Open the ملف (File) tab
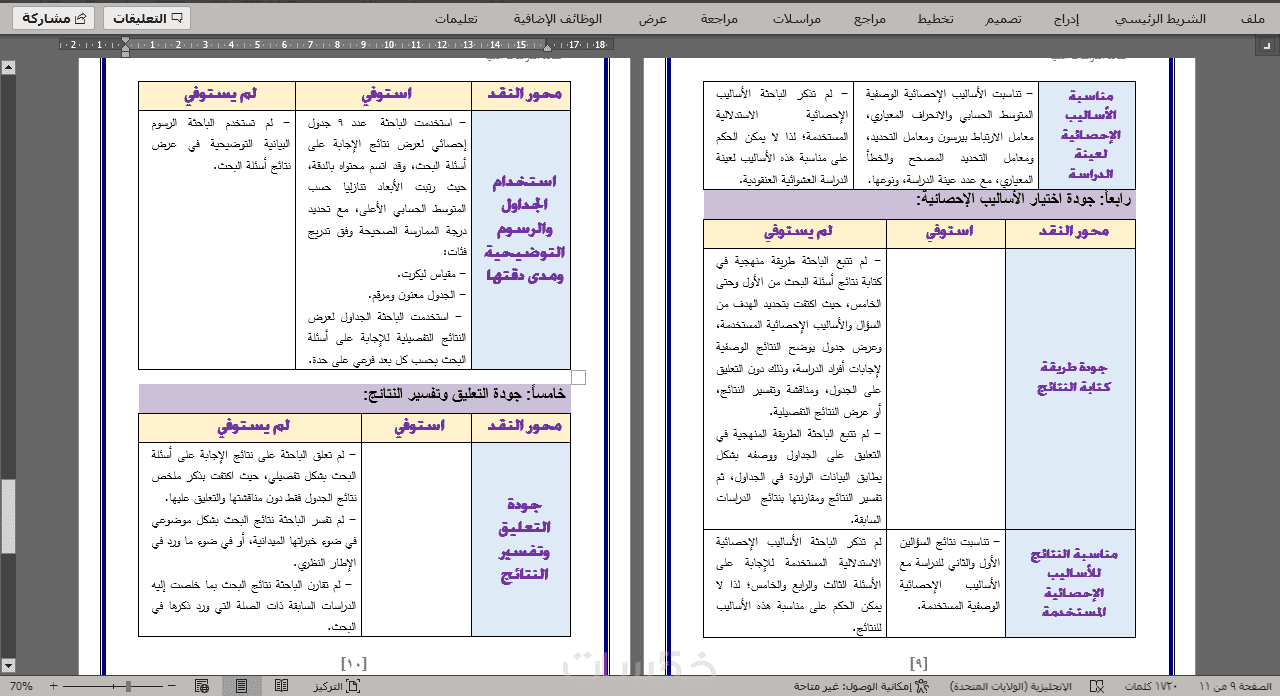Image resolution: width=1280 pixels, height=696 pixels. coord(1251,19)
